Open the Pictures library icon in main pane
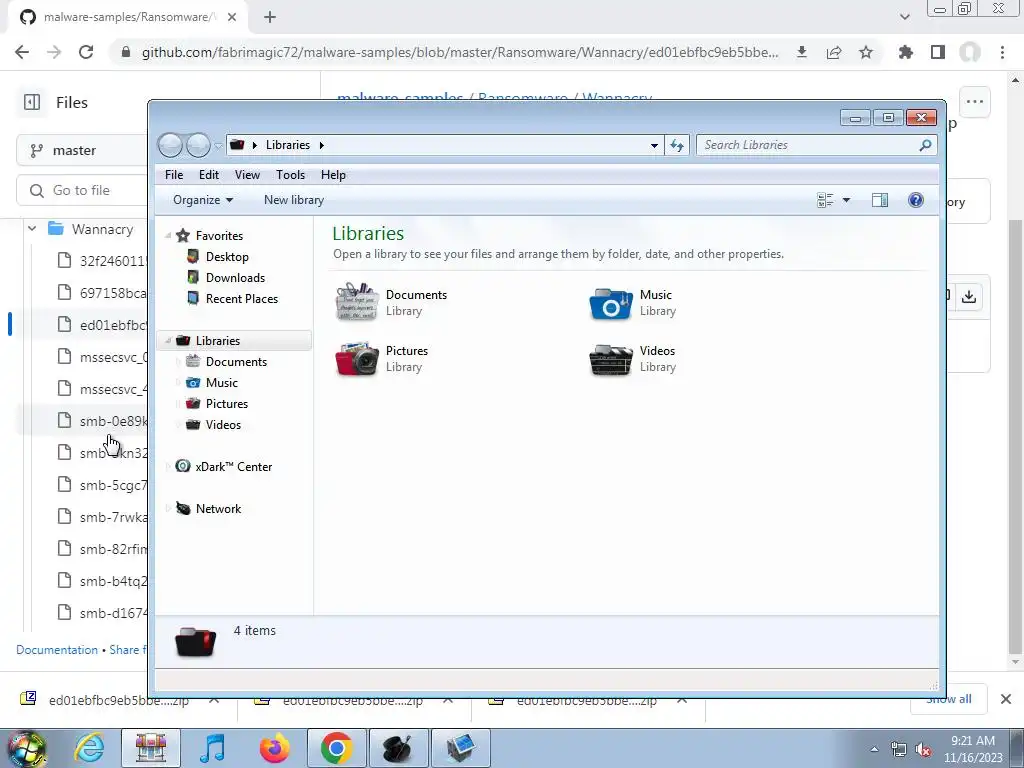Image resolution: width=1024 pixels, height=768 pixels. coord(357,359)
